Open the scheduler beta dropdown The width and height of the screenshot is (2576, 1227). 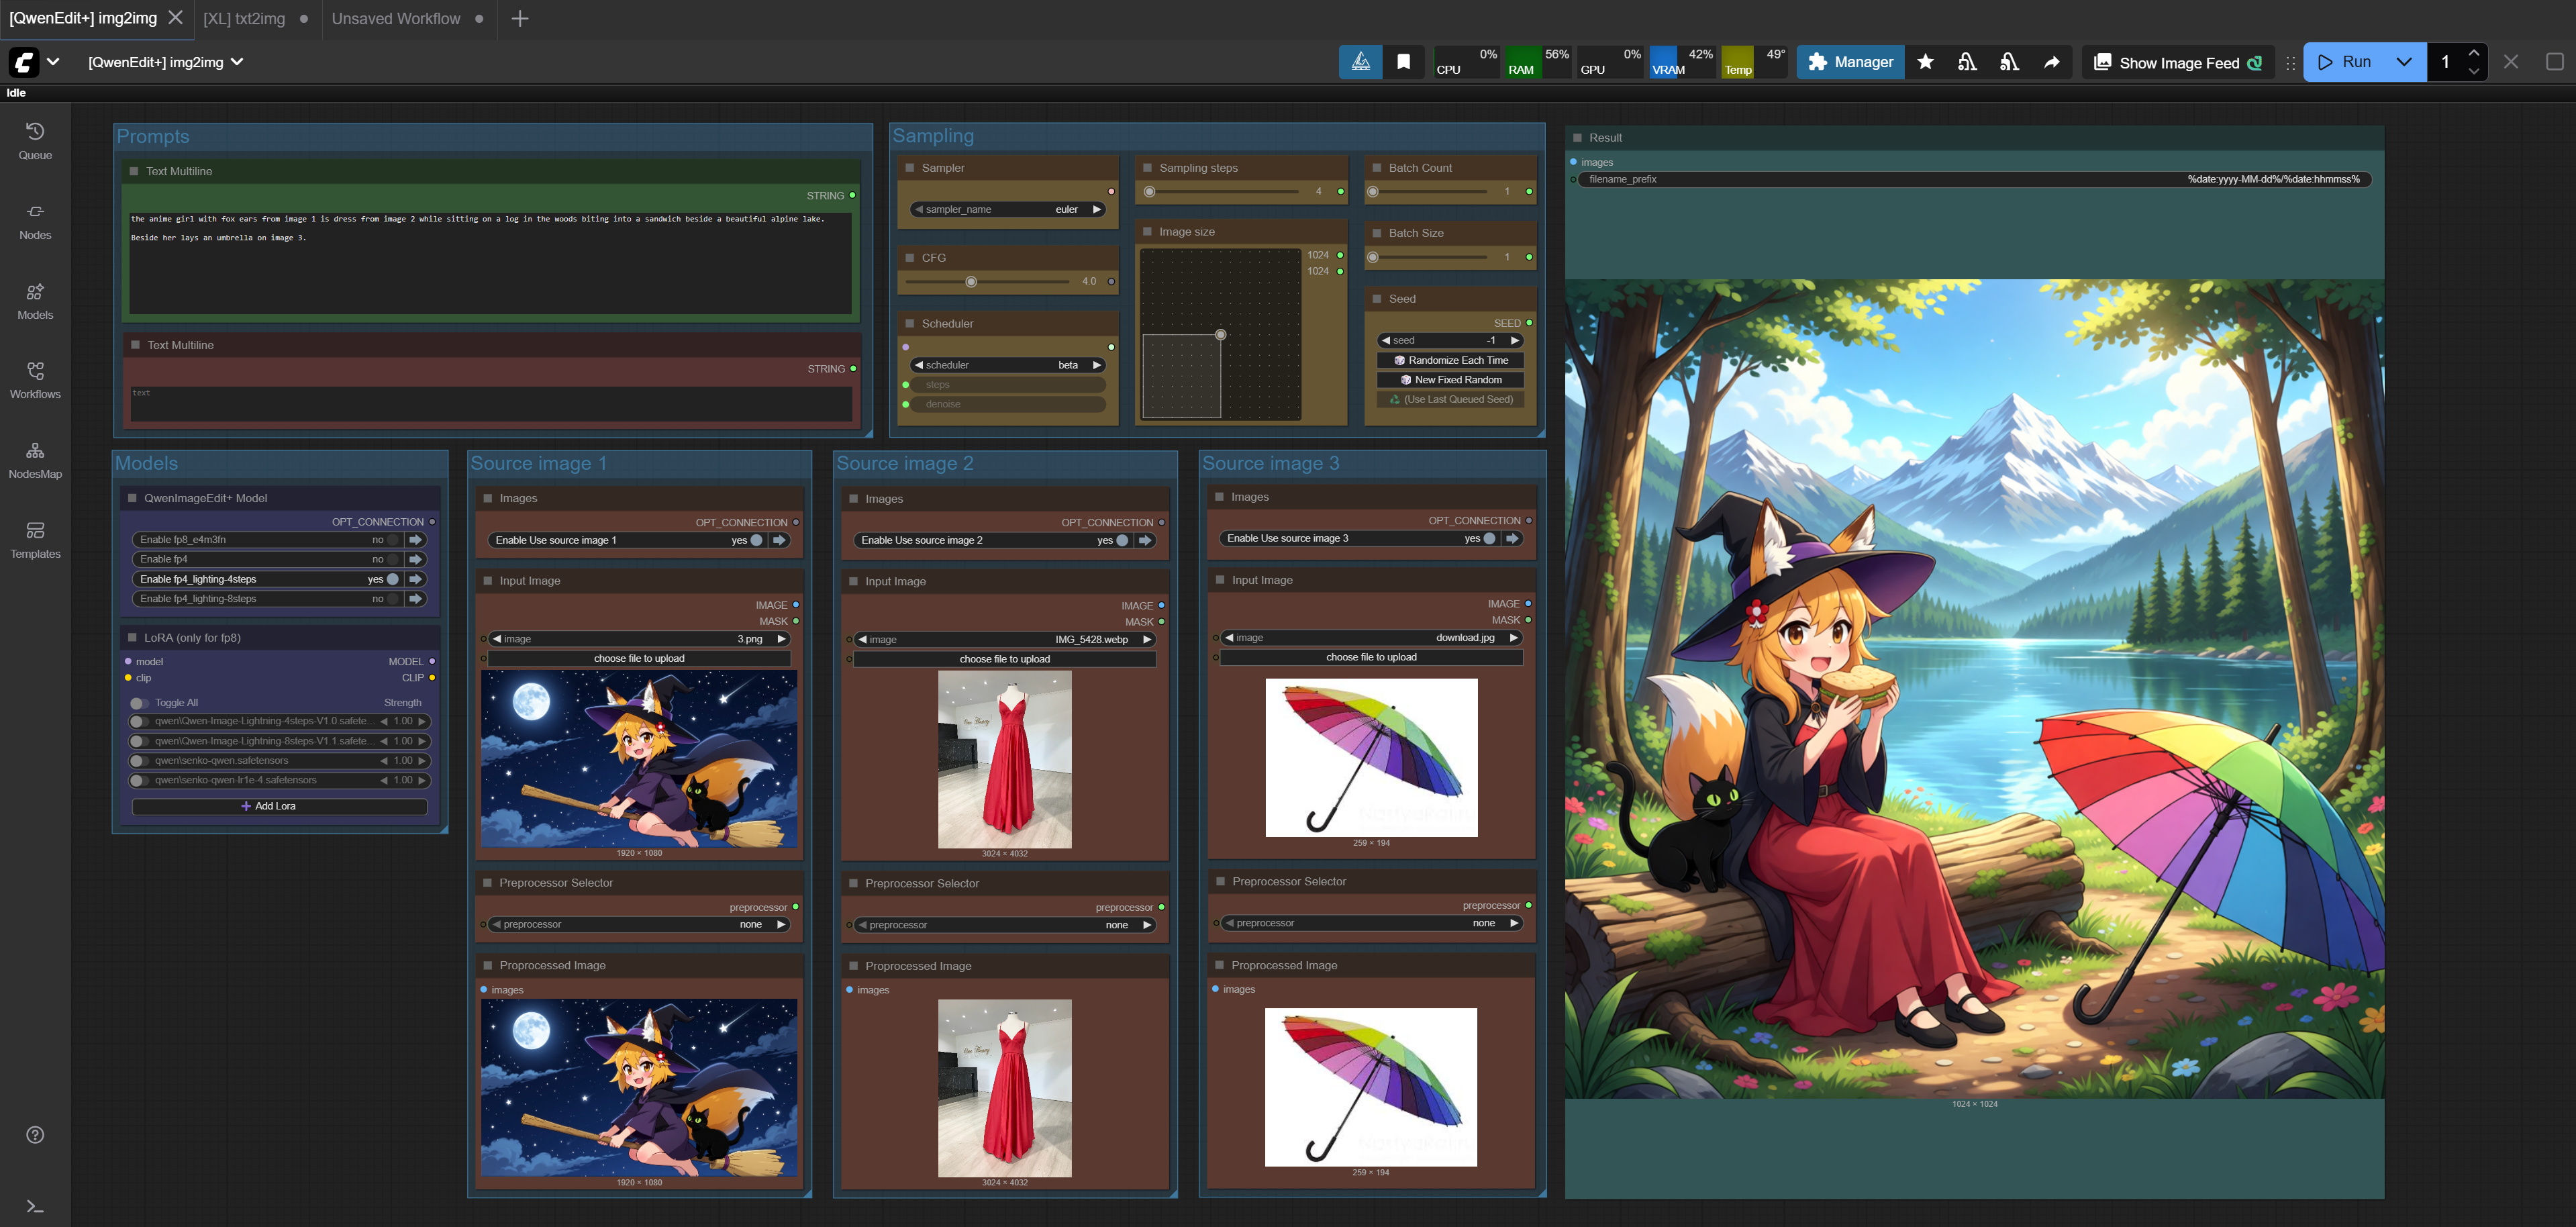click(x=1008, y=365)
